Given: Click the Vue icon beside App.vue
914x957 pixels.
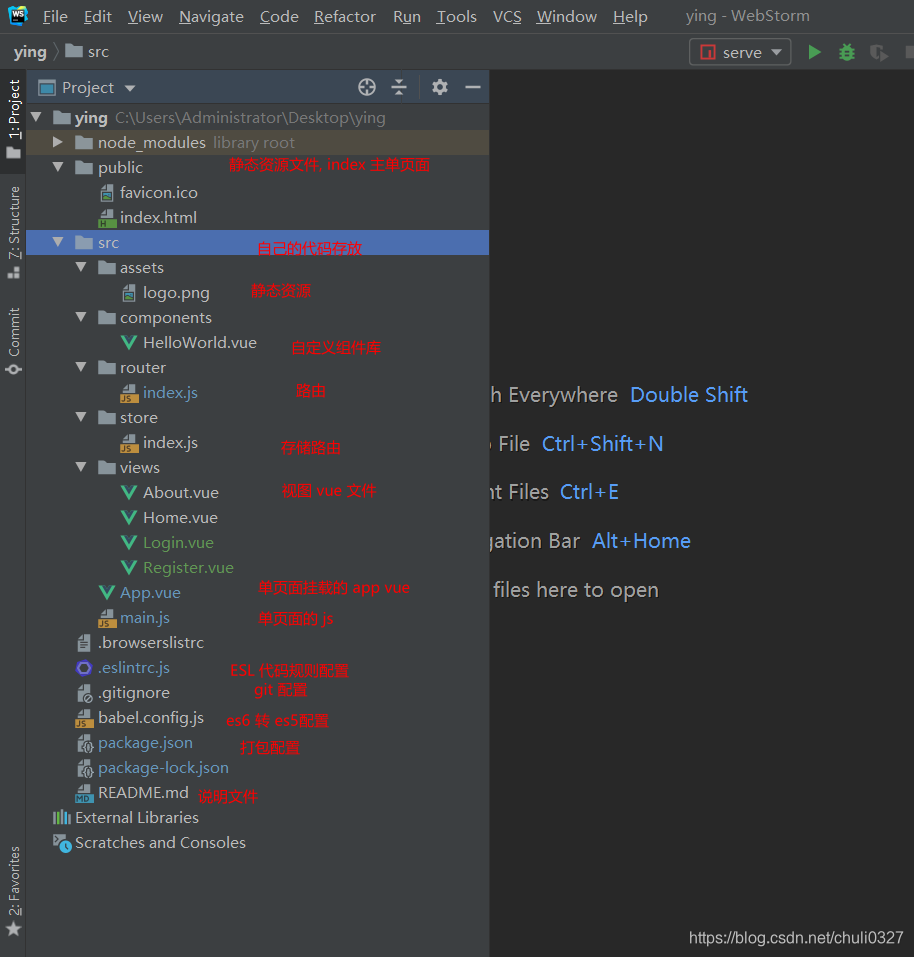Looking at the screenshot, I should tap(107, 593).
